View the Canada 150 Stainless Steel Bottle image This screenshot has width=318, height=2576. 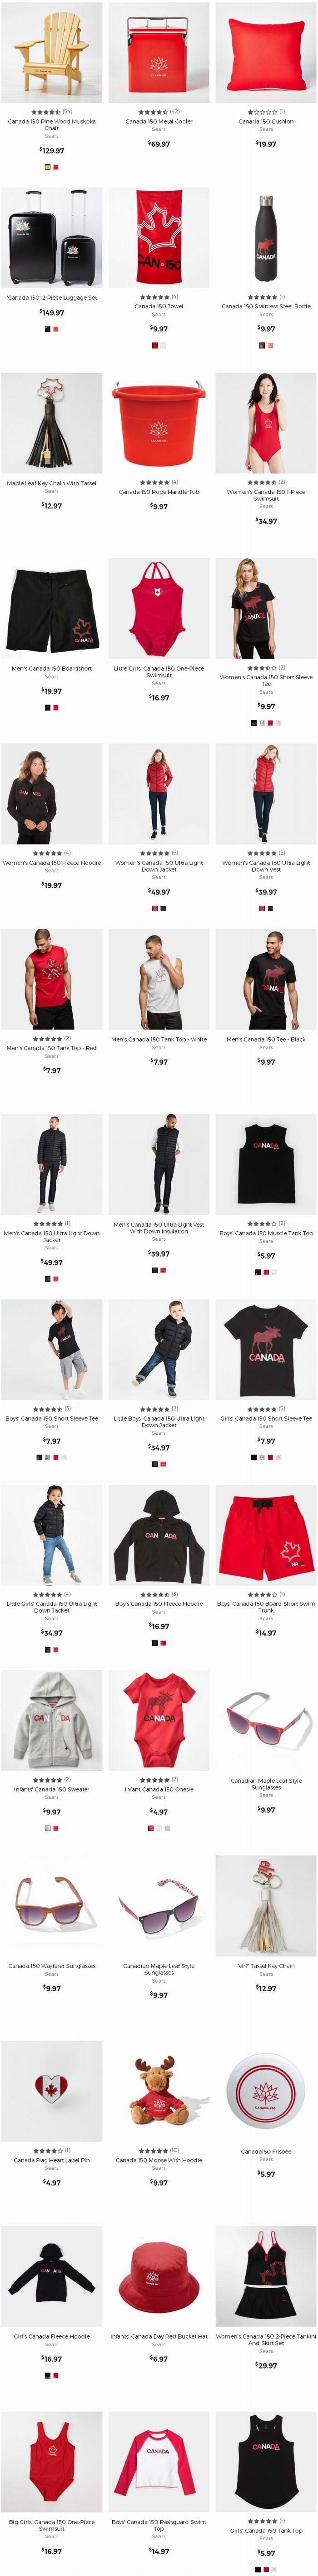coord(266,238)
